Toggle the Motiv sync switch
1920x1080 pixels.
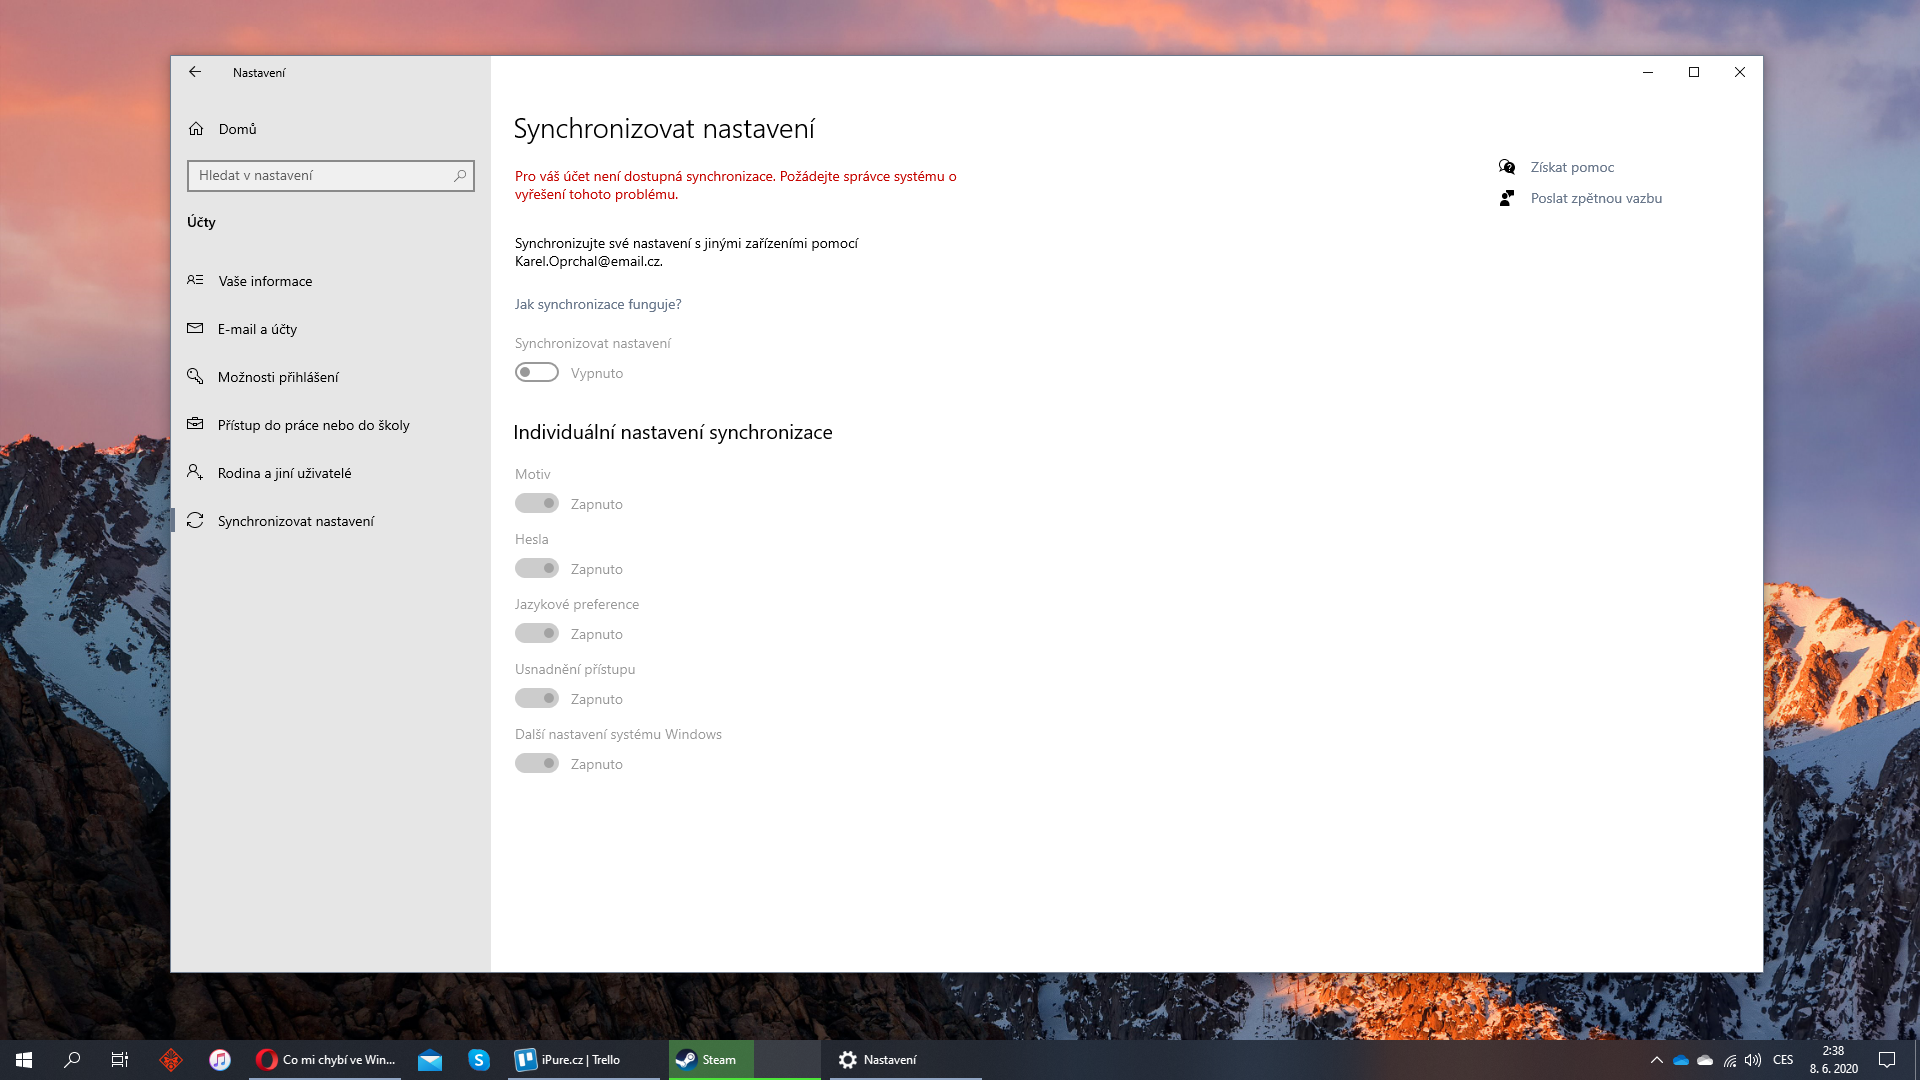click(537, 504)
